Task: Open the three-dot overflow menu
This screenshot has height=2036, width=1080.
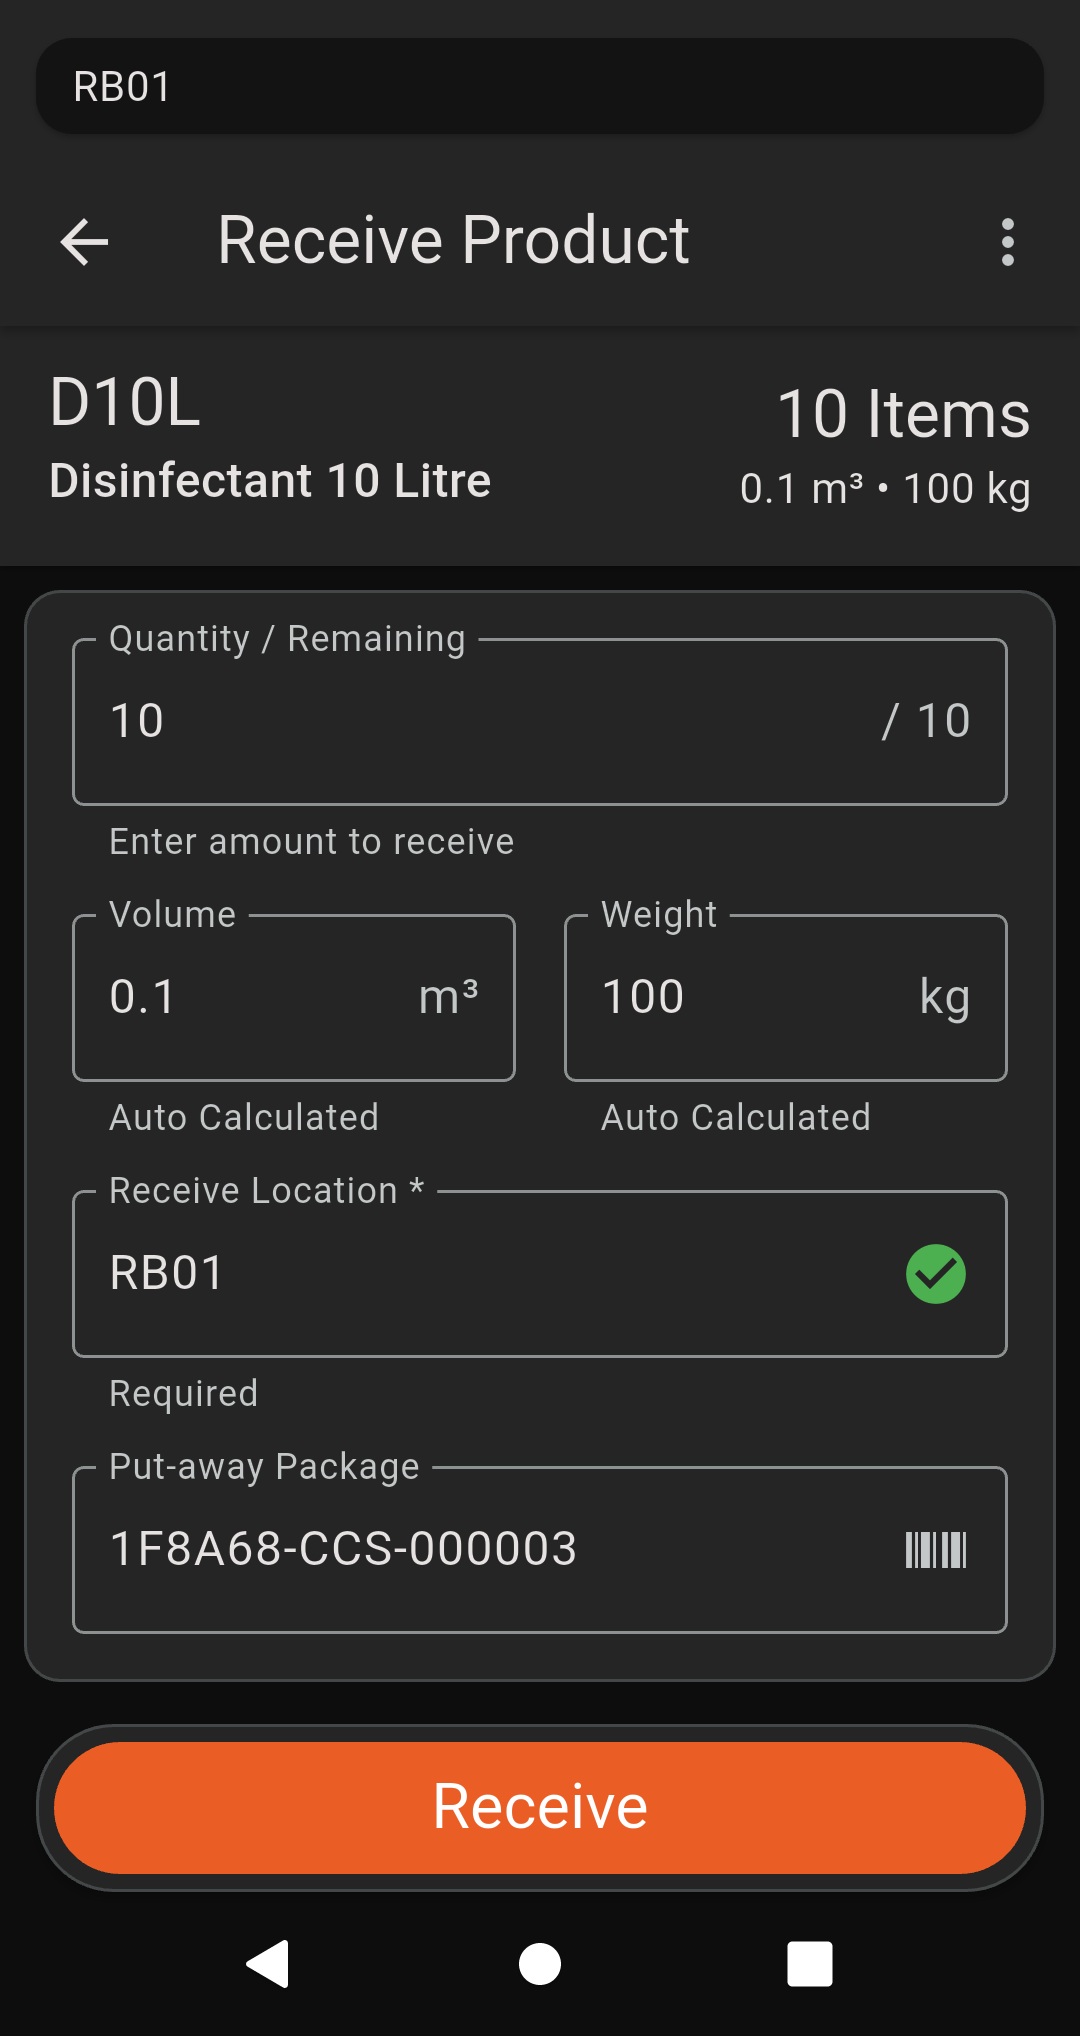Action: click(1007, 242)
